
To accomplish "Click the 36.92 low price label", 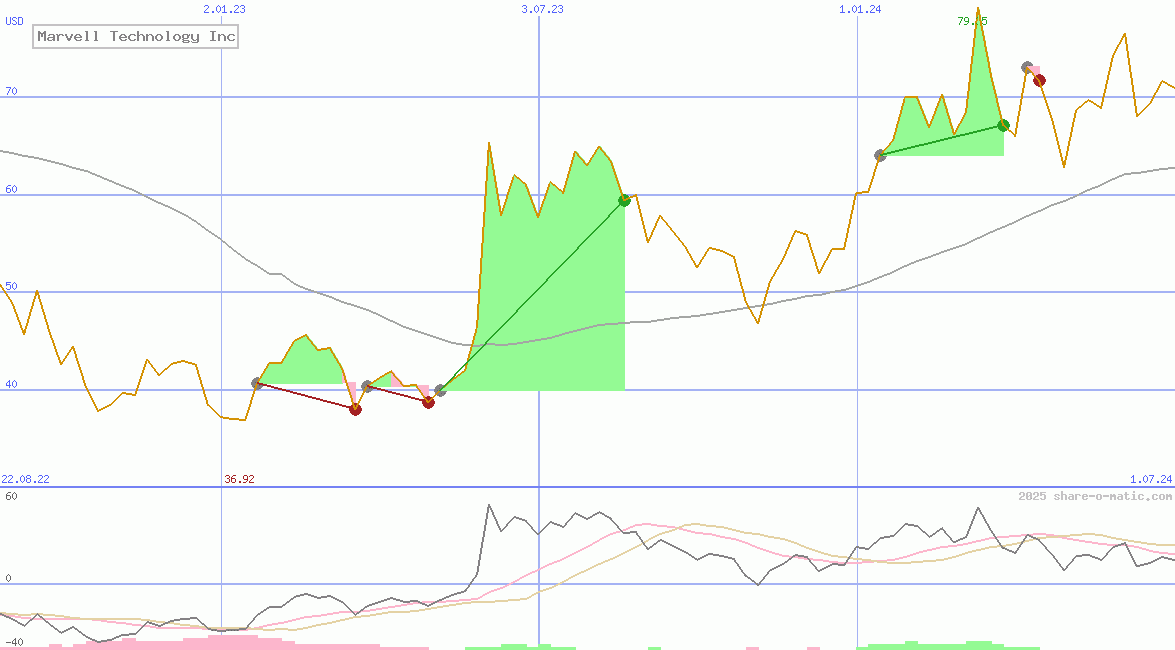I will pyautogui.click(x=239, y=479).
